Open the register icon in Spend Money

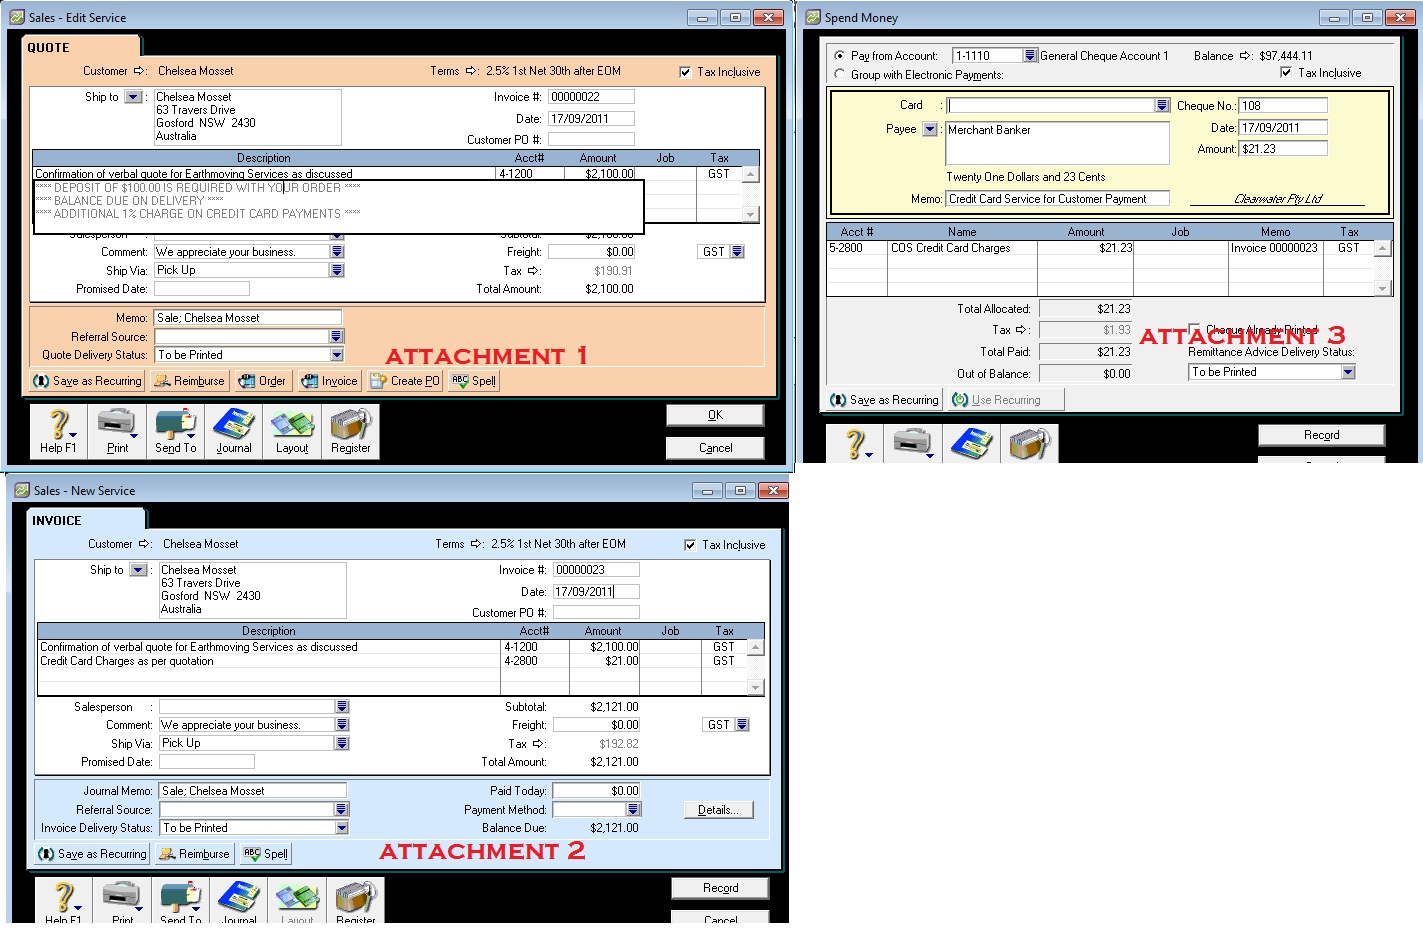pyautogui.click(x=1029, y=444)
